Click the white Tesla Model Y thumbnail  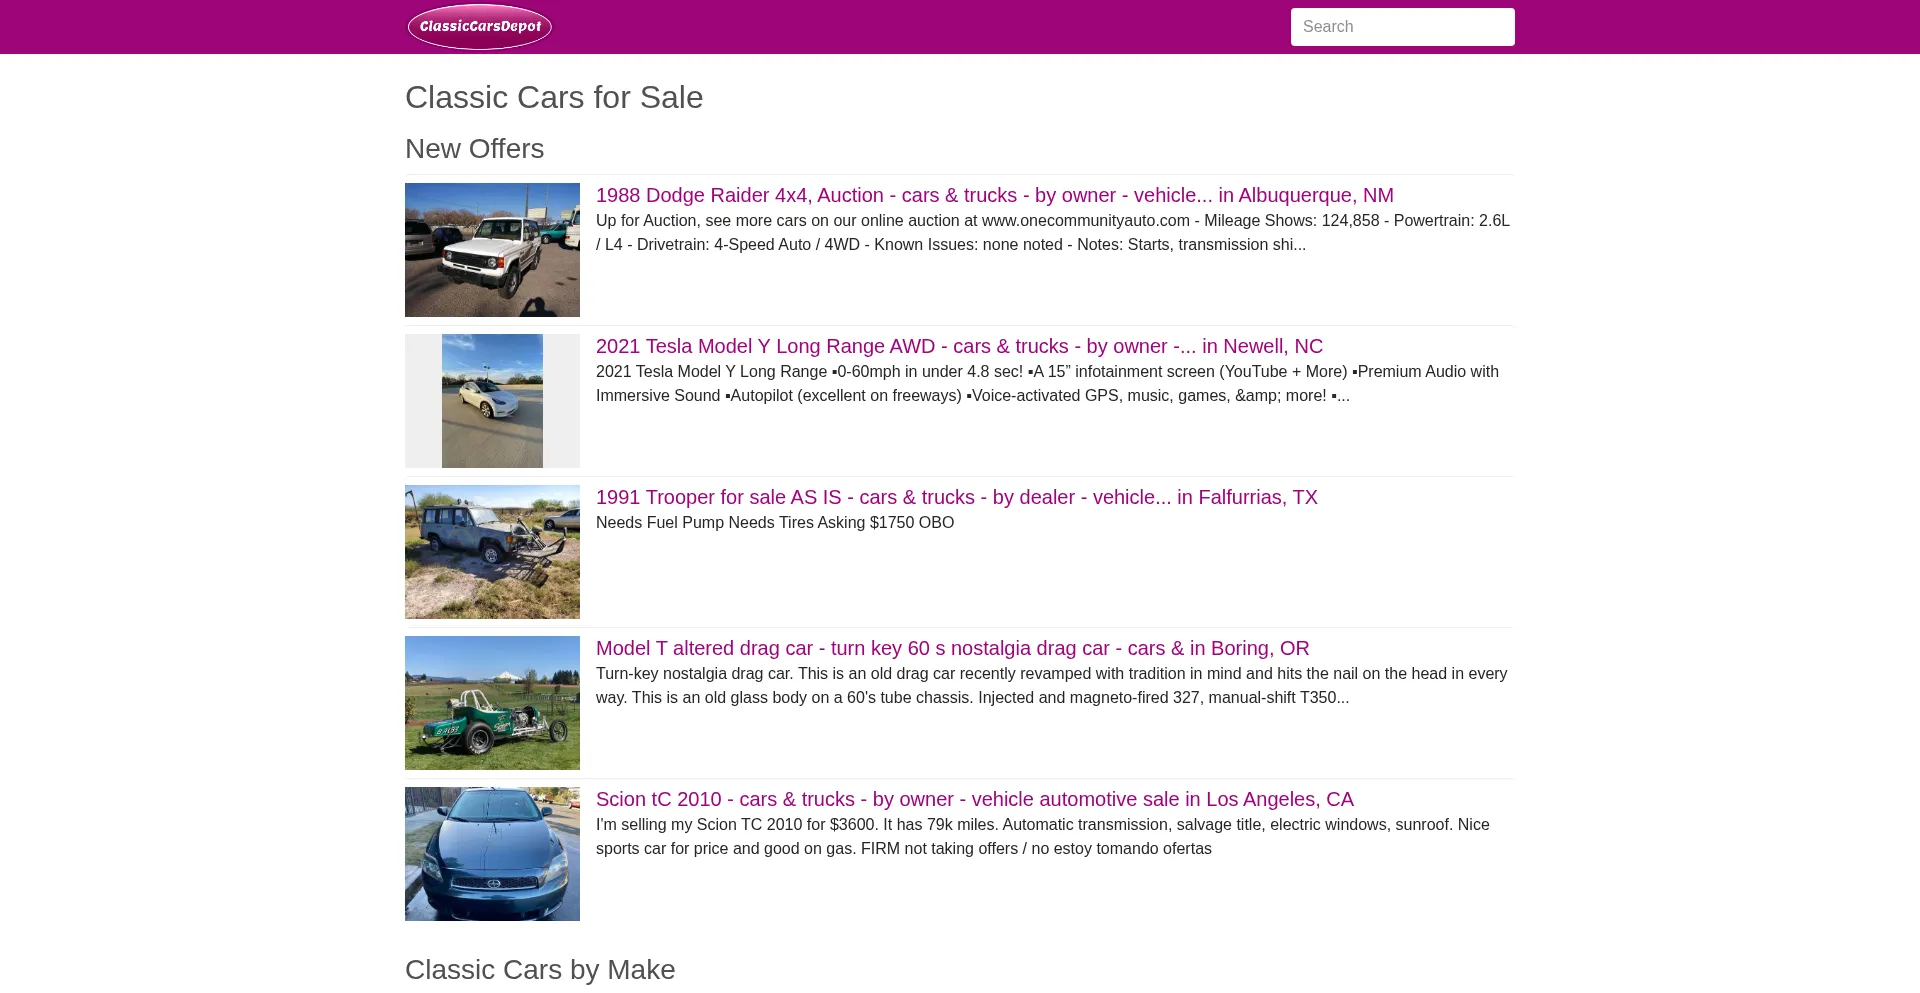tap(492, 401)
